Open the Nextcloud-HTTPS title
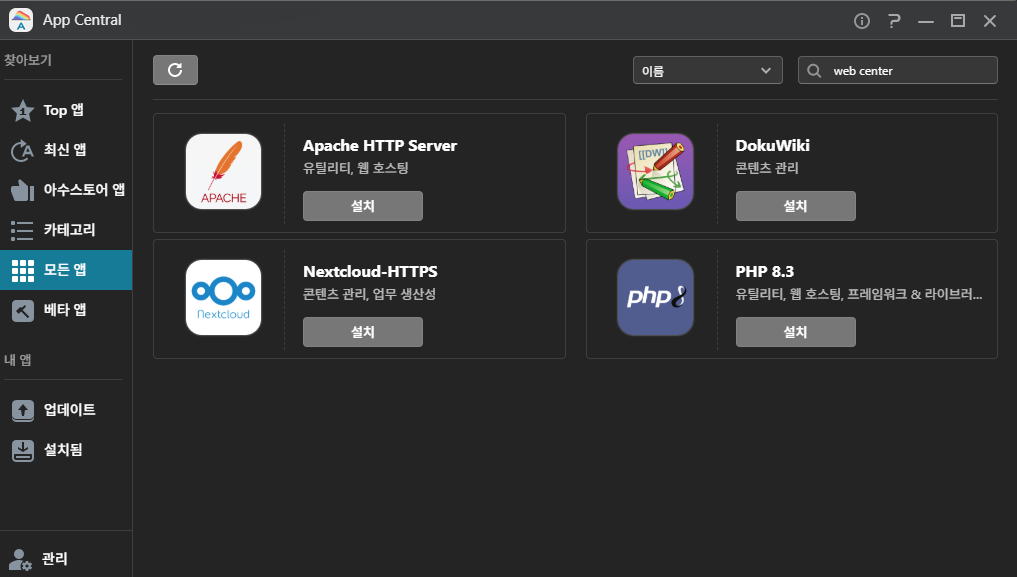Screen dimensions: 1017x577 pyautogui.click(x=370, y=272)
